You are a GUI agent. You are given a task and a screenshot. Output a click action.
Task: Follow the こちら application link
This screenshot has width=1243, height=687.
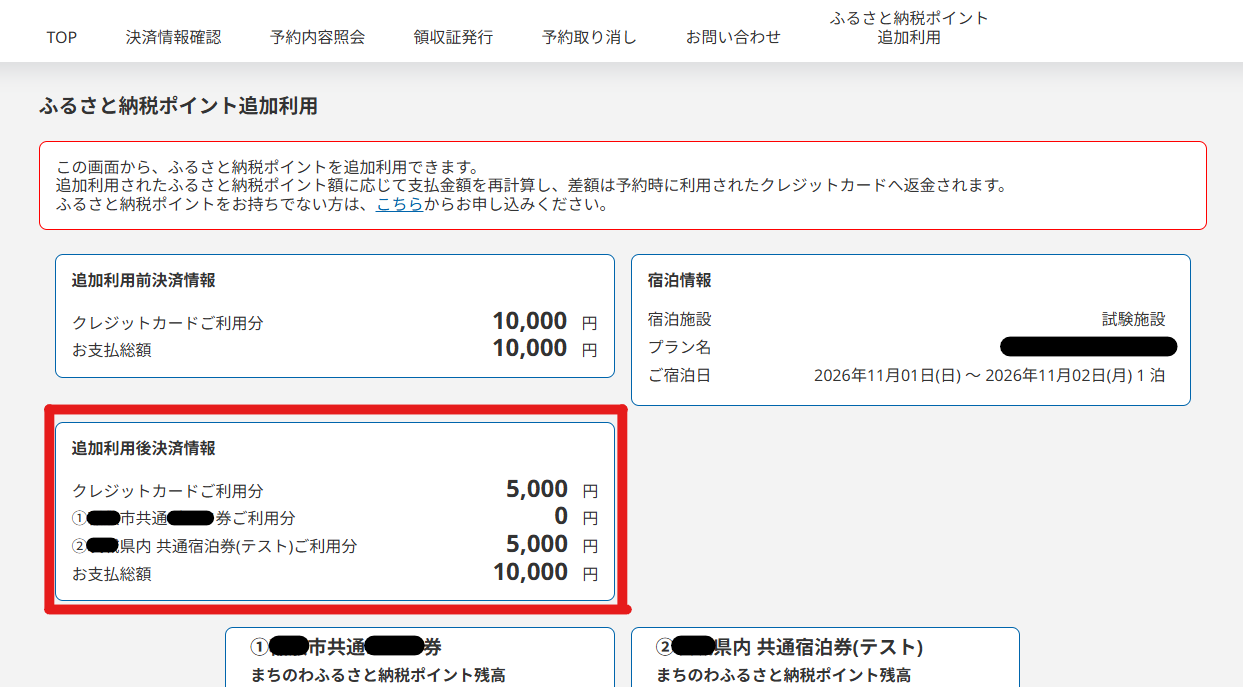[399, 205]
